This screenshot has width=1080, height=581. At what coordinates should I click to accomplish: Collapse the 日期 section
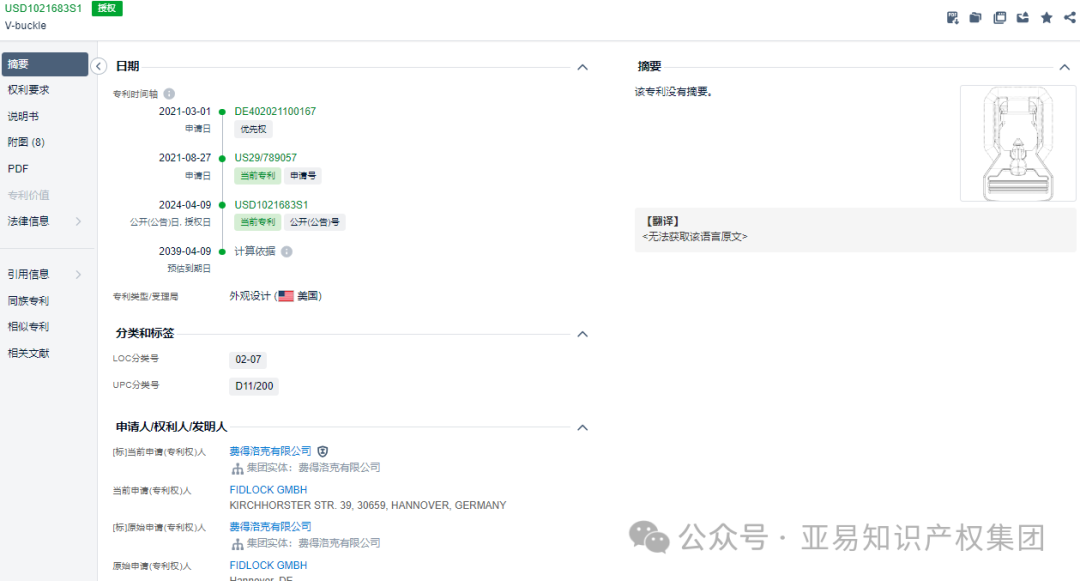[582, 67]
